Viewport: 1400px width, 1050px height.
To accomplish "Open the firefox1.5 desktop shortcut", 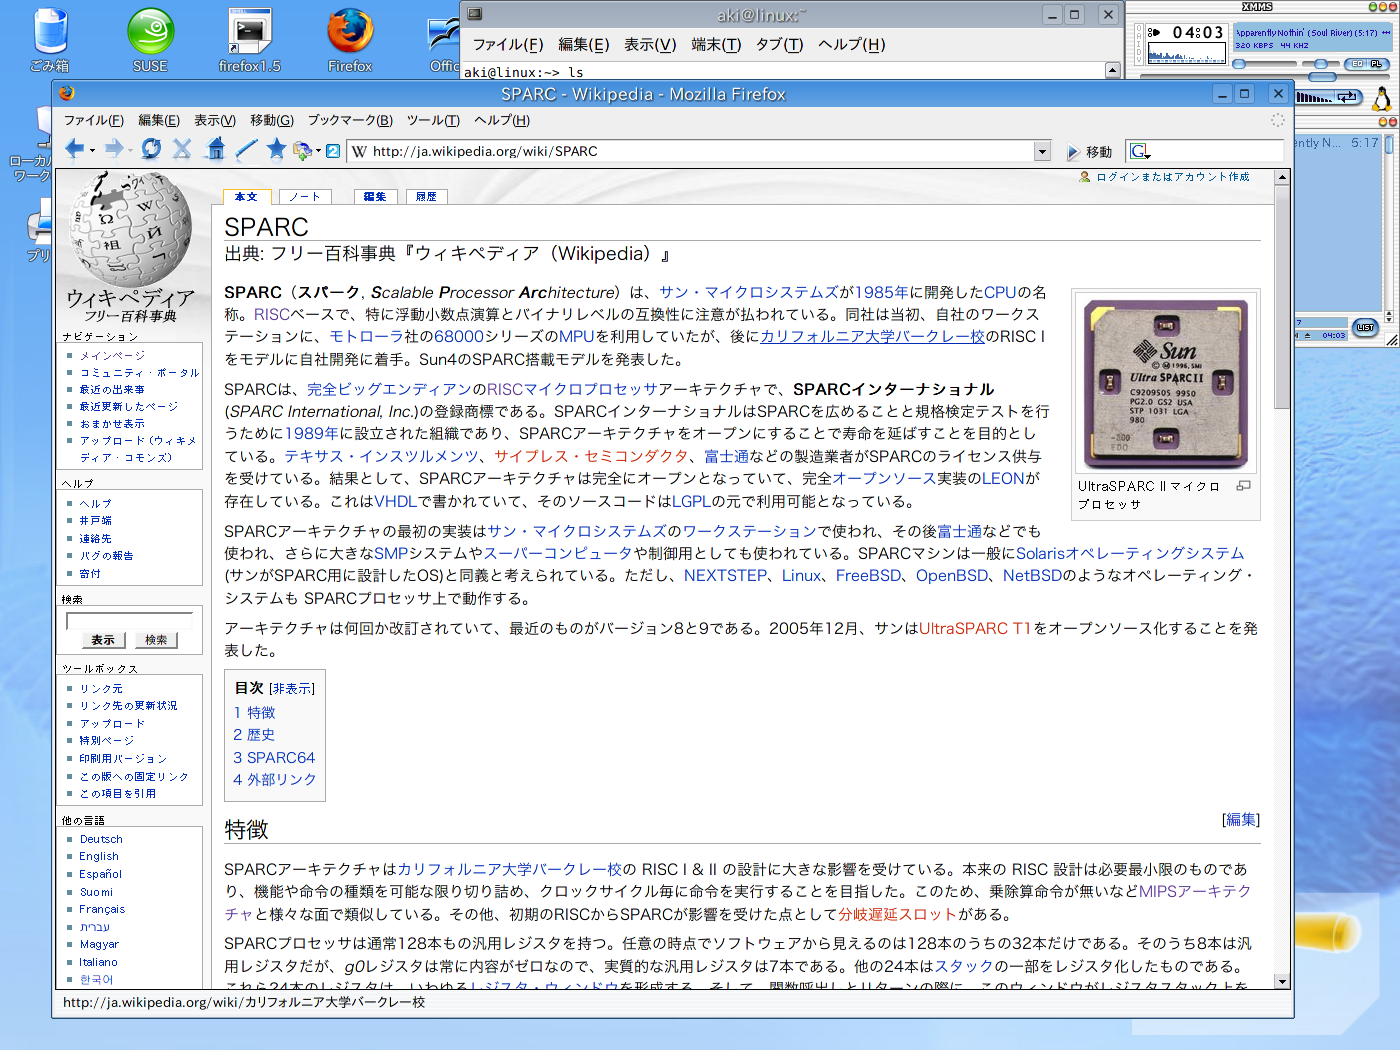I will (x=250, y=40).
